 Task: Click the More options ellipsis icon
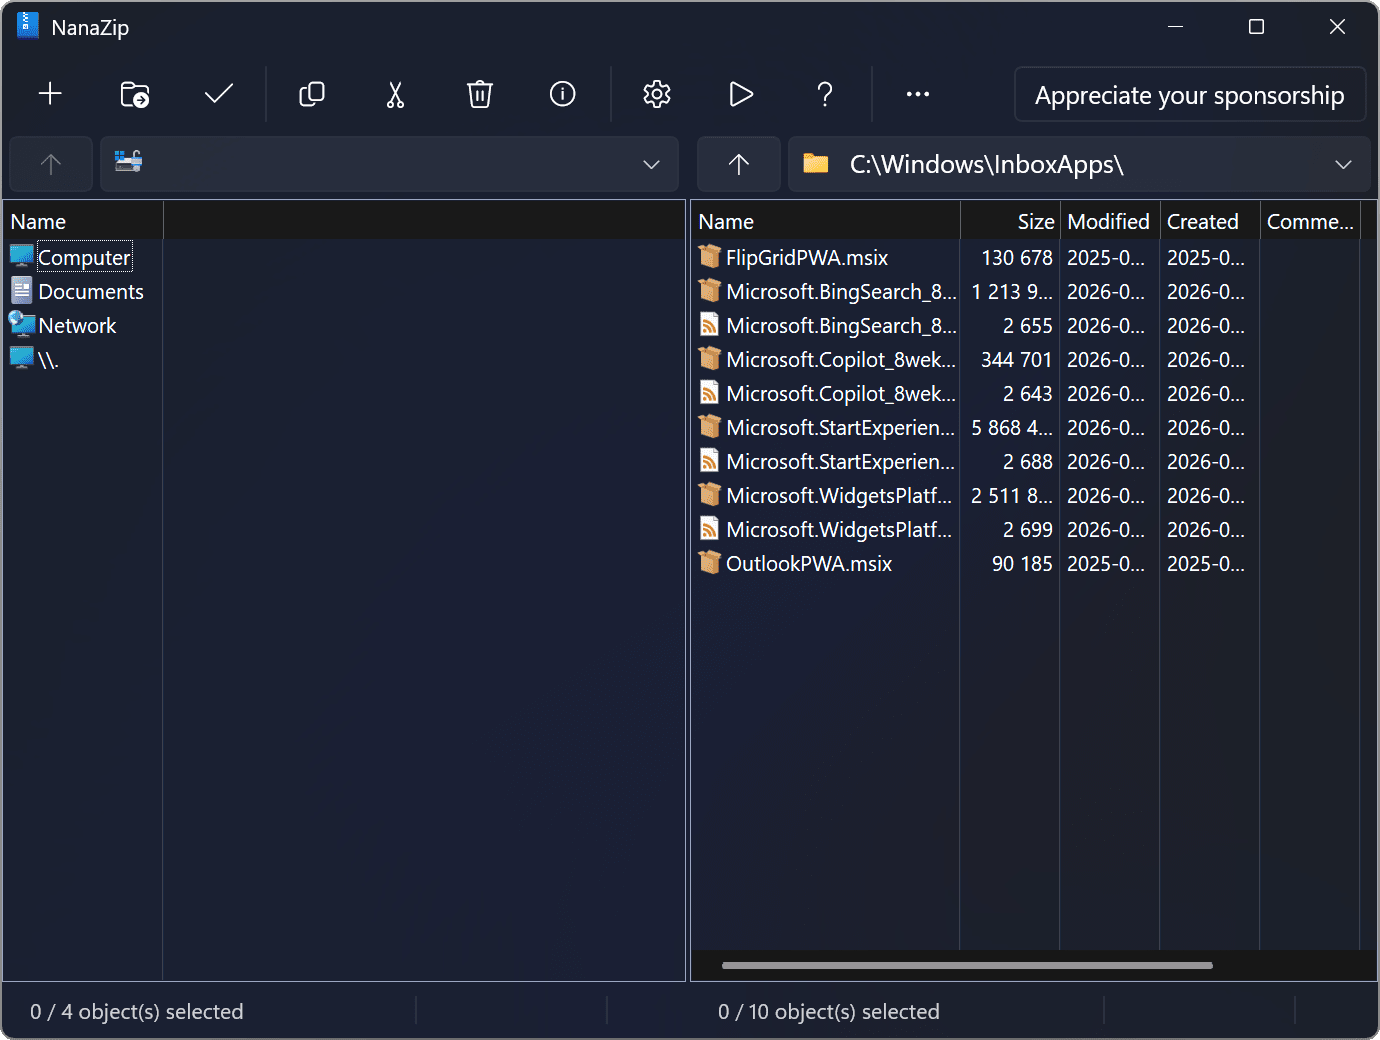tap(918, 94)
